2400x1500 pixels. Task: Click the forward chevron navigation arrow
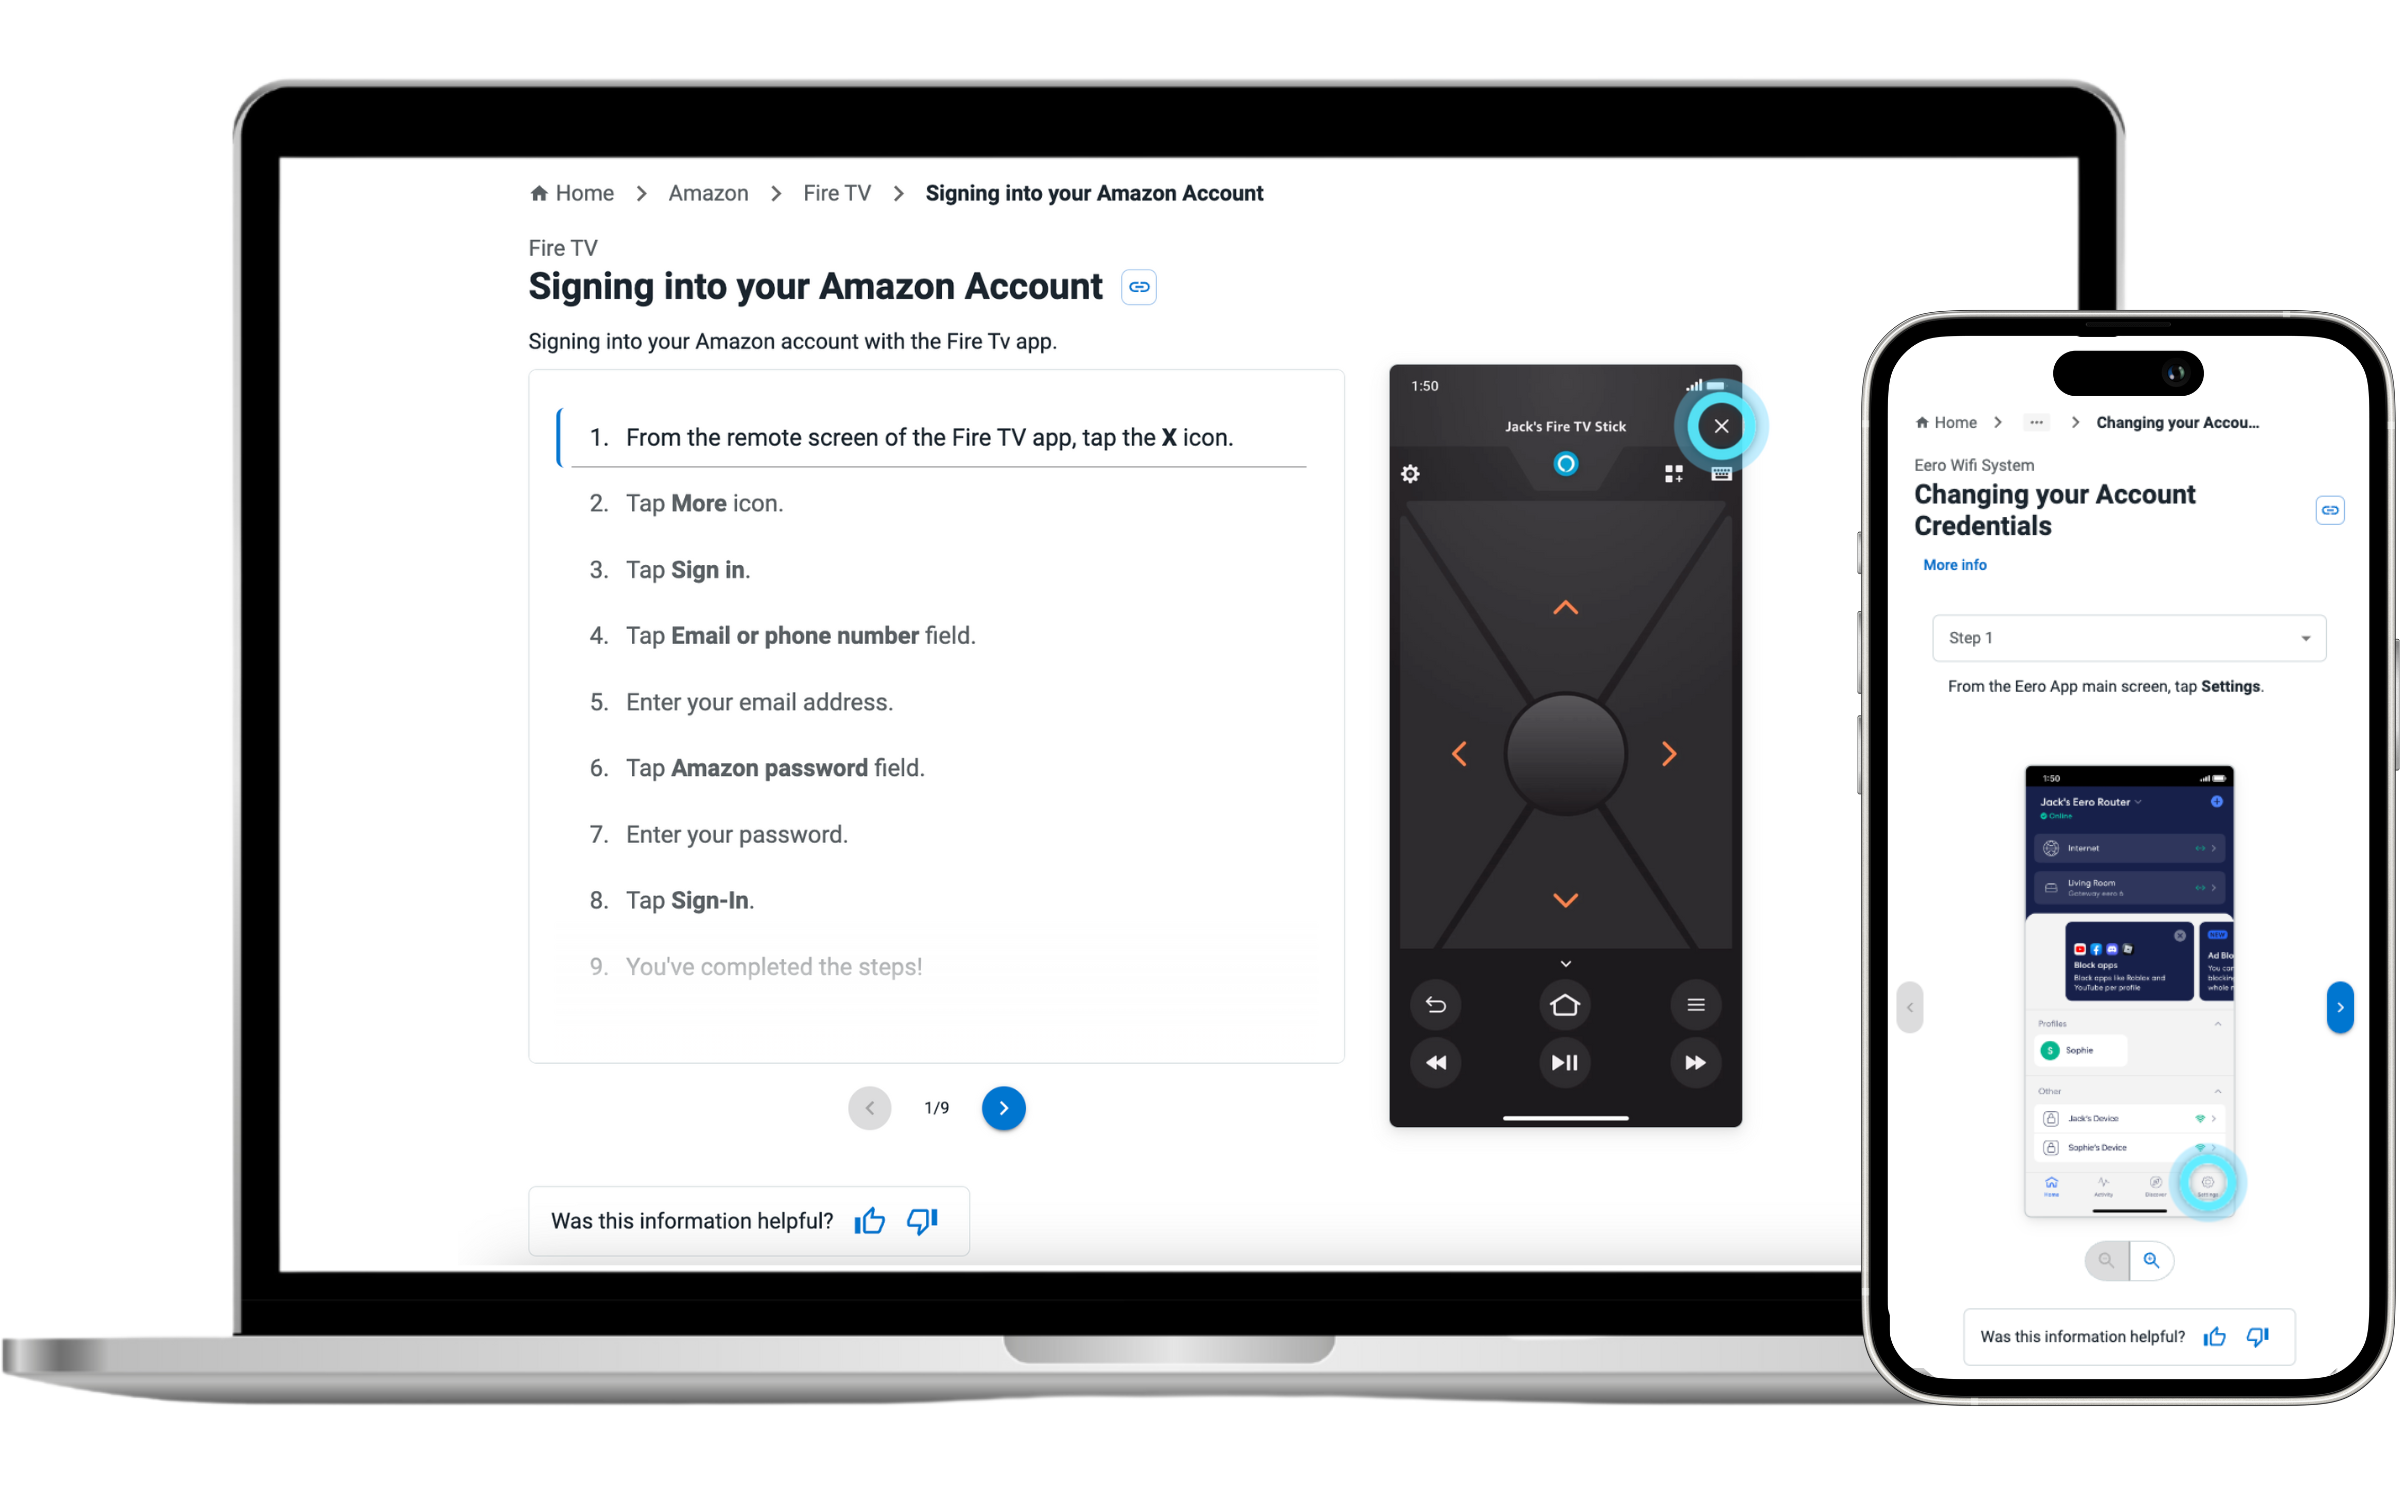pyautogui.click(x=1004, y=1108)
